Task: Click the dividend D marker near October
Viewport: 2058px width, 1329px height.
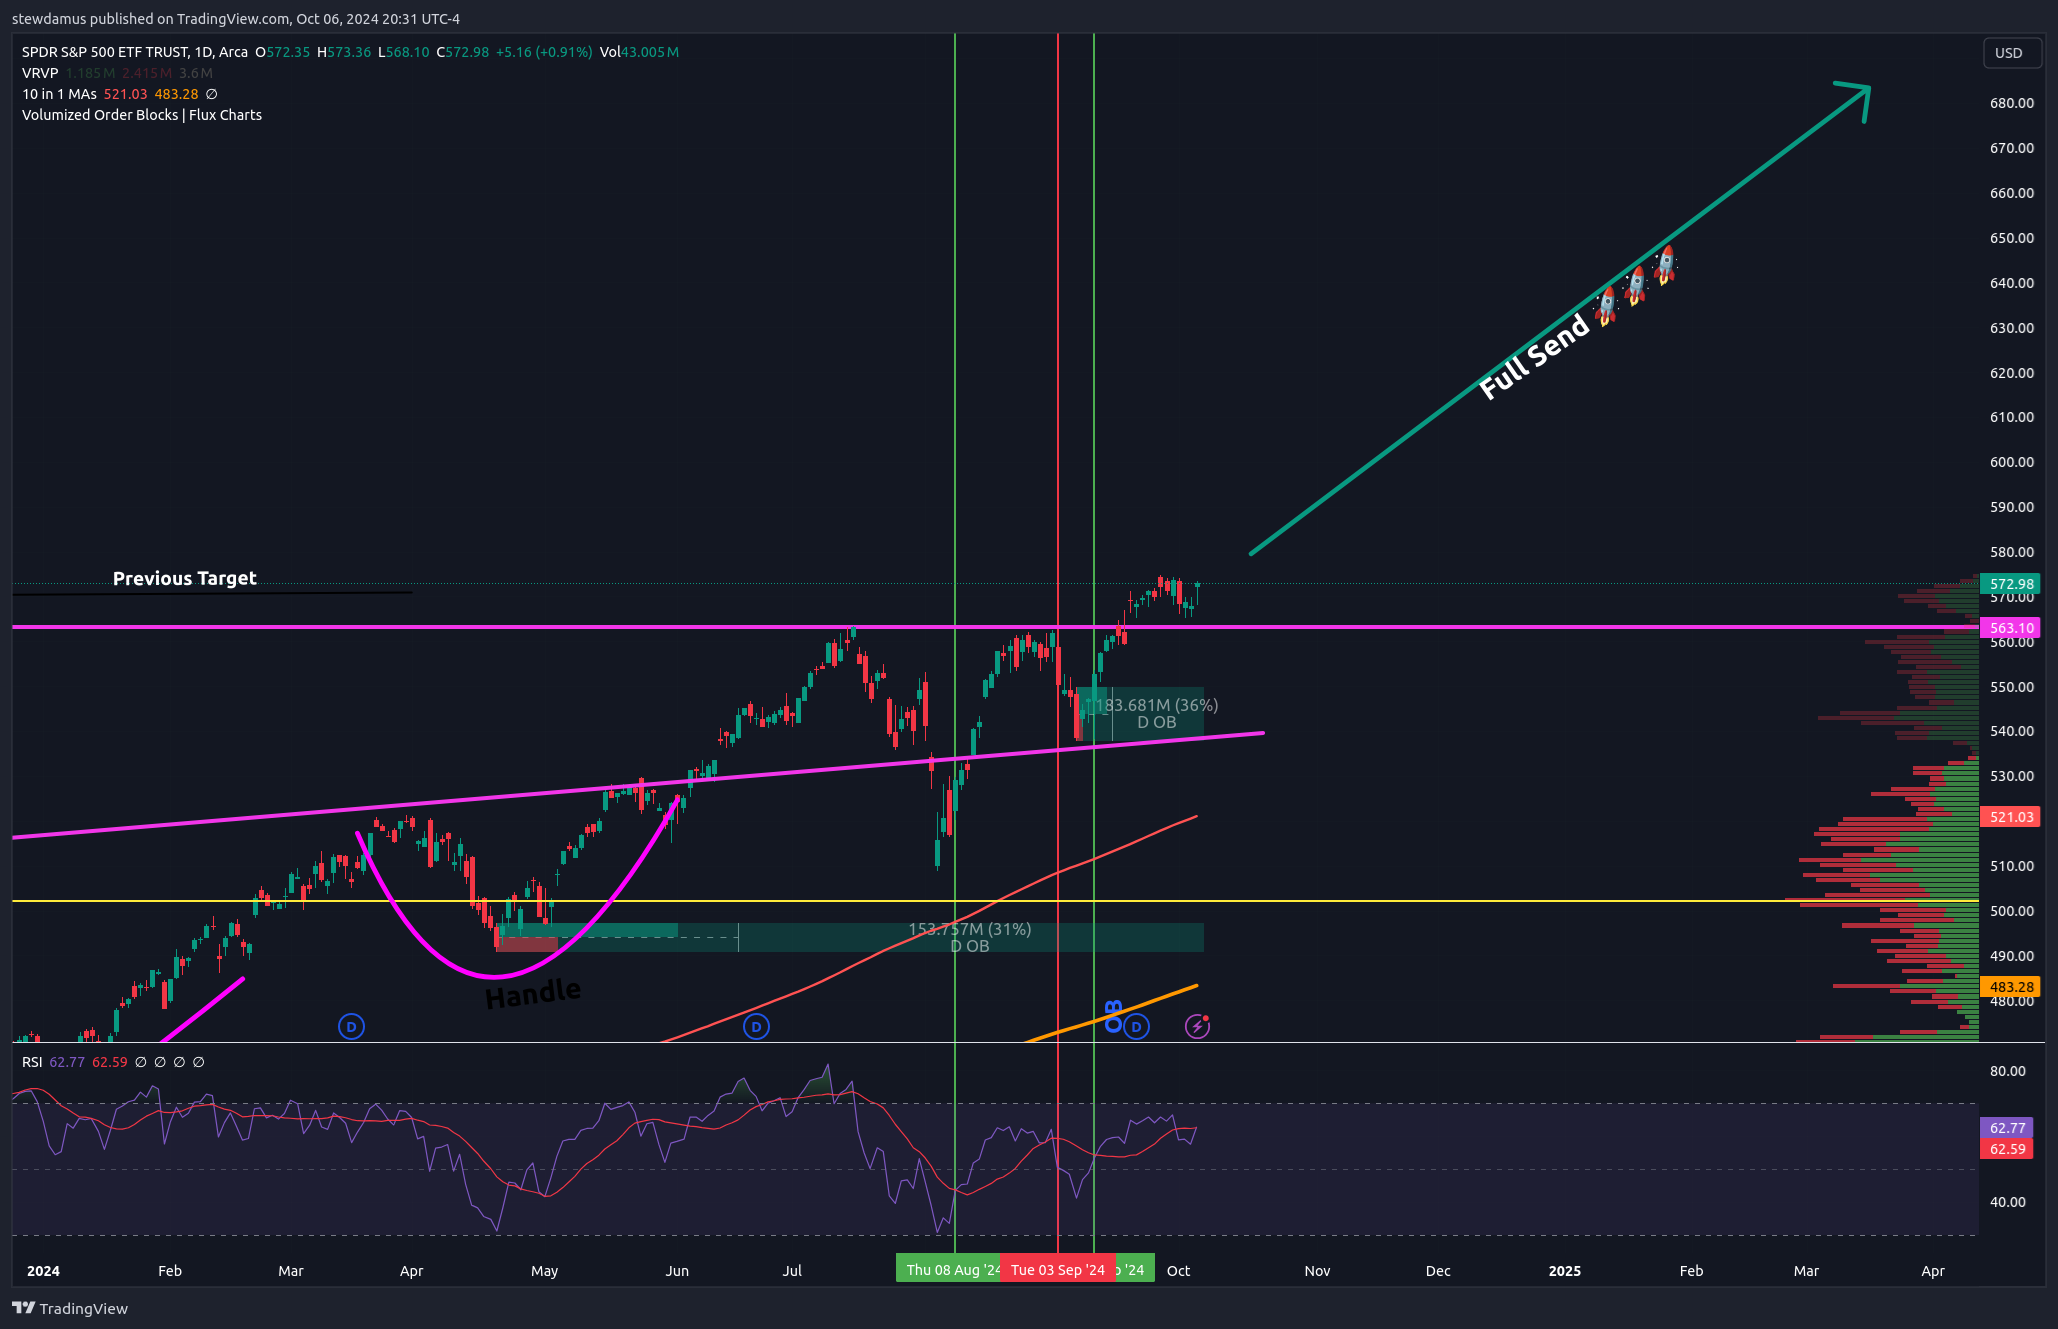Action: pyautogui.click(x=1136, y=1026)
